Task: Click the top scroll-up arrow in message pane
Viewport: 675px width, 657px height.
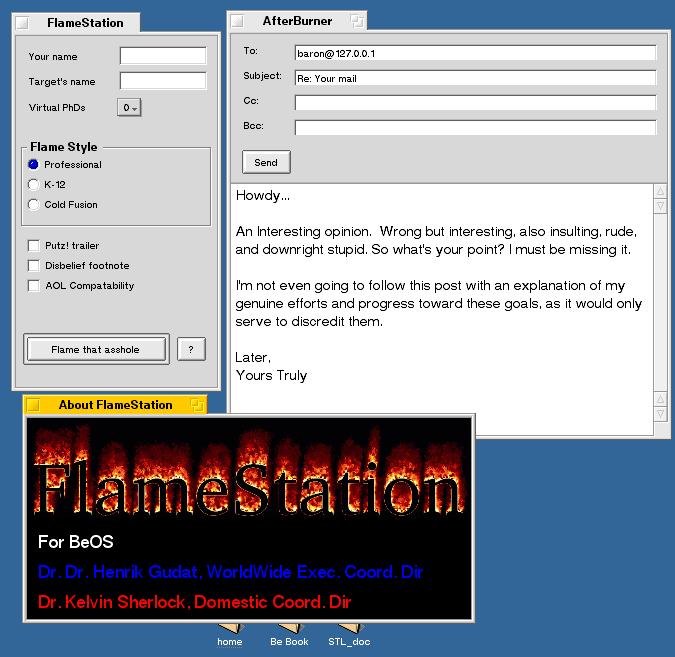Action: [660, 191]
